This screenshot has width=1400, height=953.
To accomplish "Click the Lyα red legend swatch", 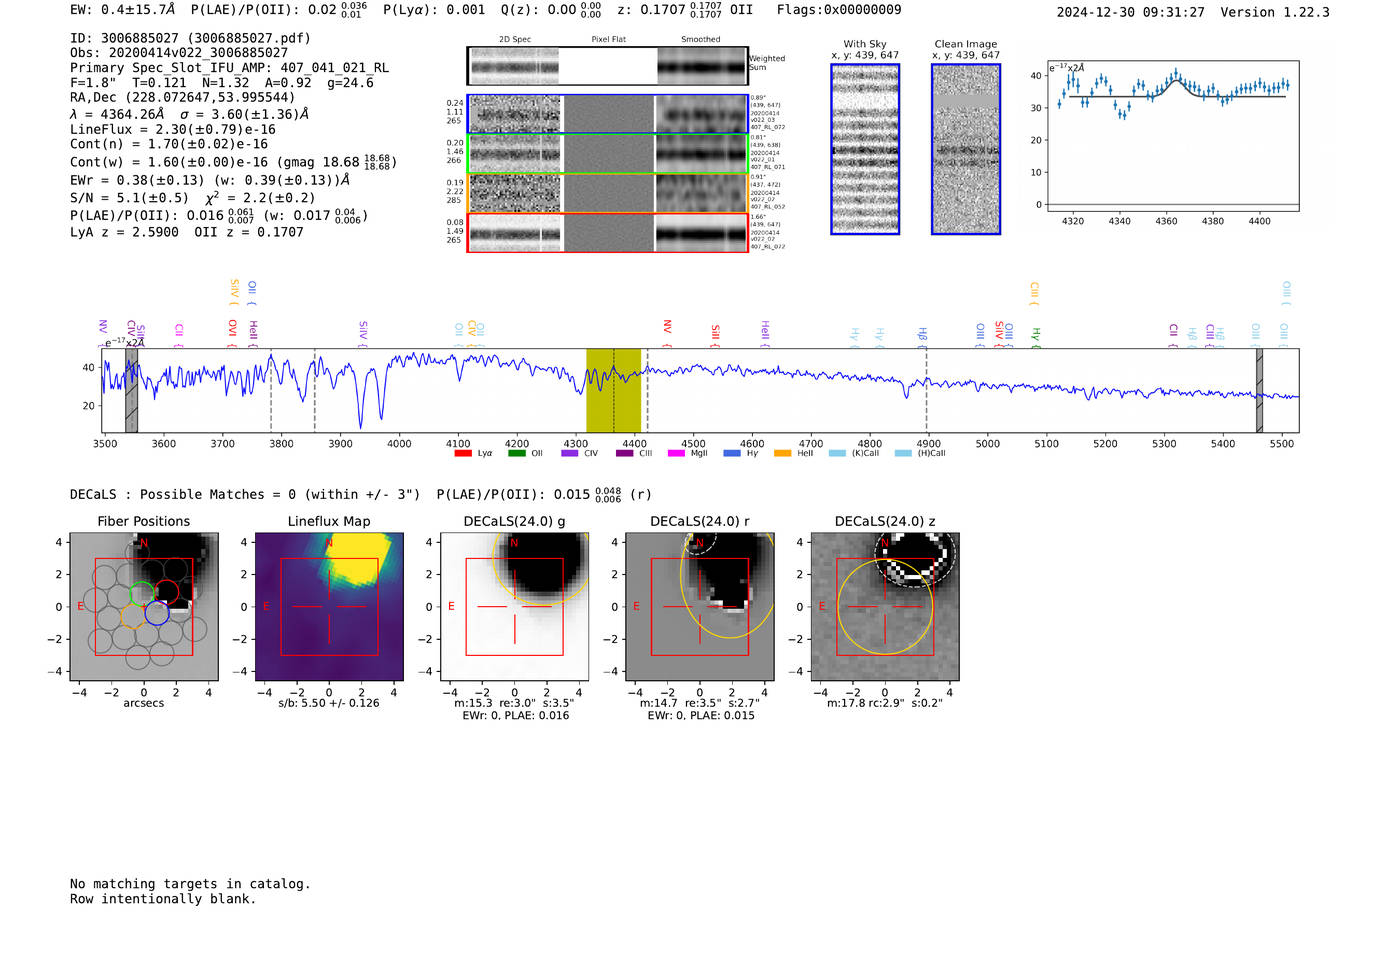I will [x=463, y=453].
